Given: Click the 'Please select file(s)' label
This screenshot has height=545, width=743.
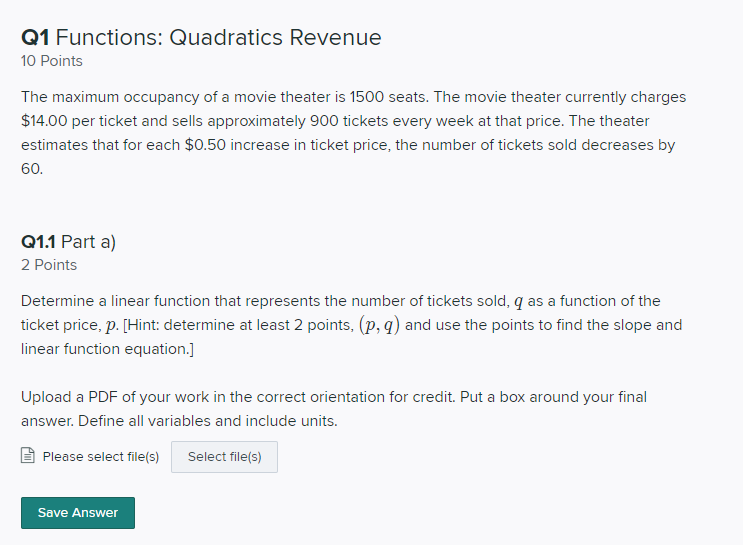Looking at the screenshot, I should [x=101, y=457].
